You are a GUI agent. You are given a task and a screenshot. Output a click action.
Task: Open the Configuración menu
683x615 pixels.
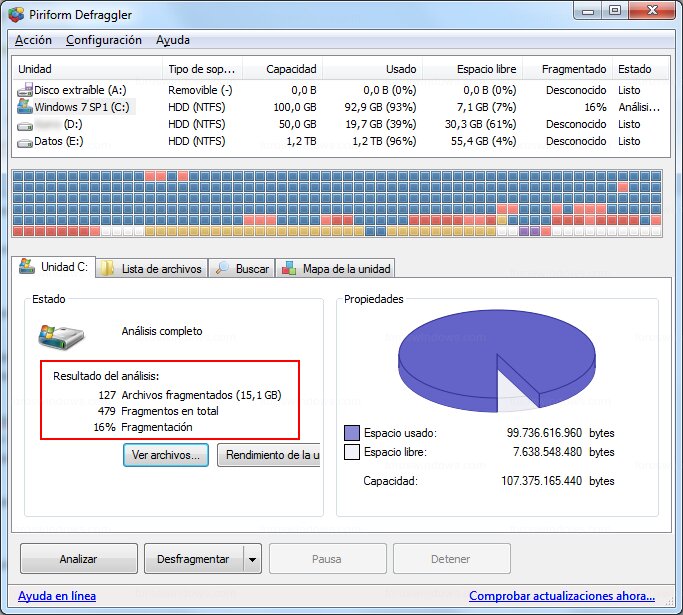[x=104, y=40]
